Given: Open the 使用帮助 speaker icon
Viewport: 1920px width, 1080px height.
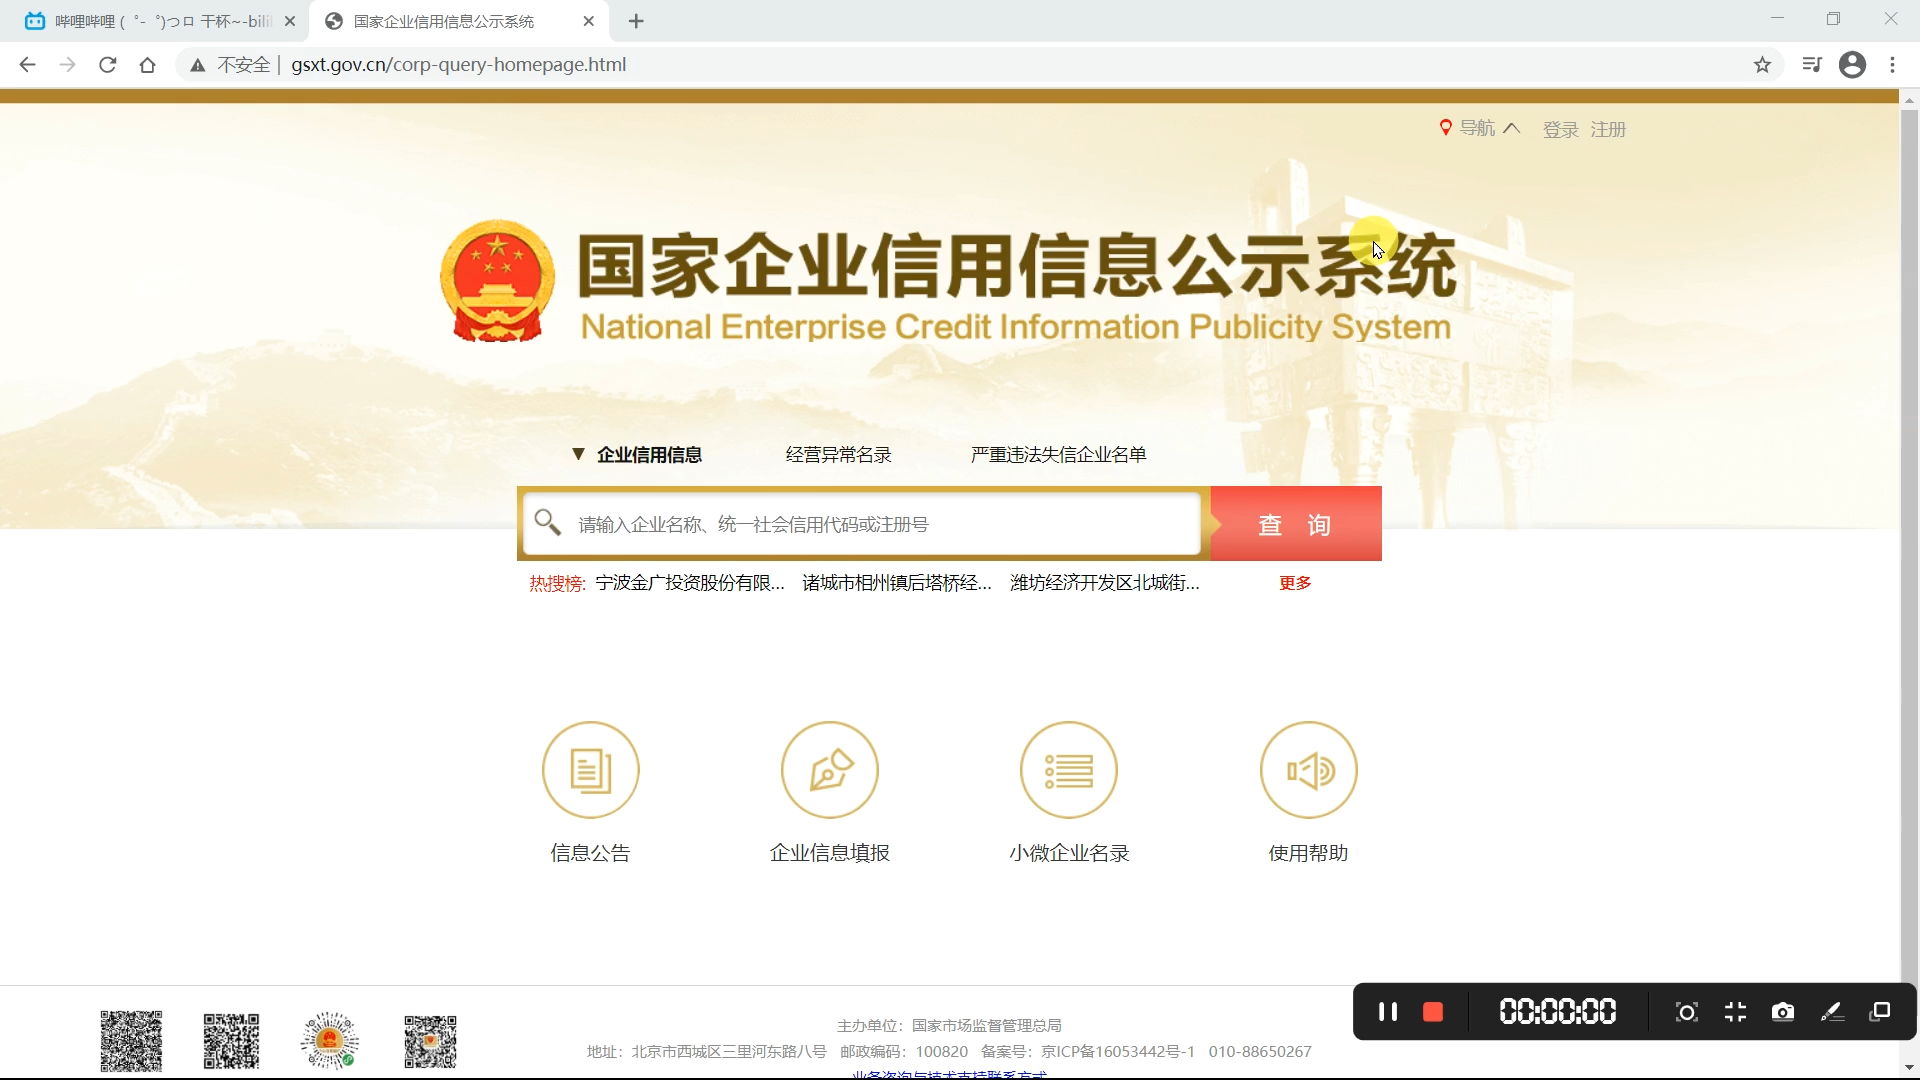Looking at the screenshot, I should 1309,770.
